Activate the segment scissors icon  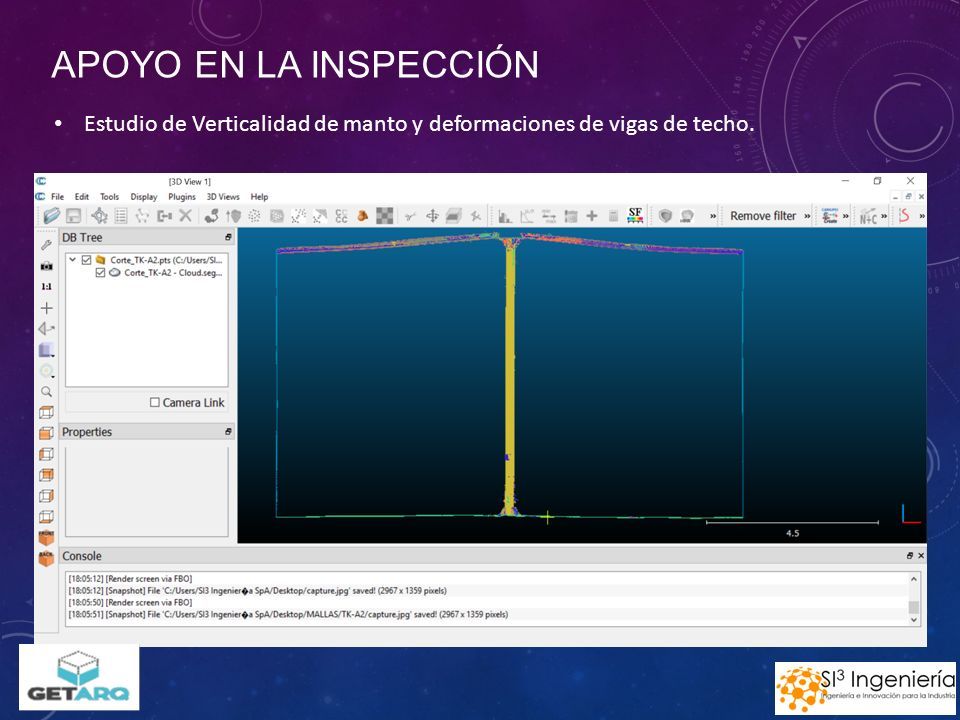pyautogui.click(x=411, y=216)
